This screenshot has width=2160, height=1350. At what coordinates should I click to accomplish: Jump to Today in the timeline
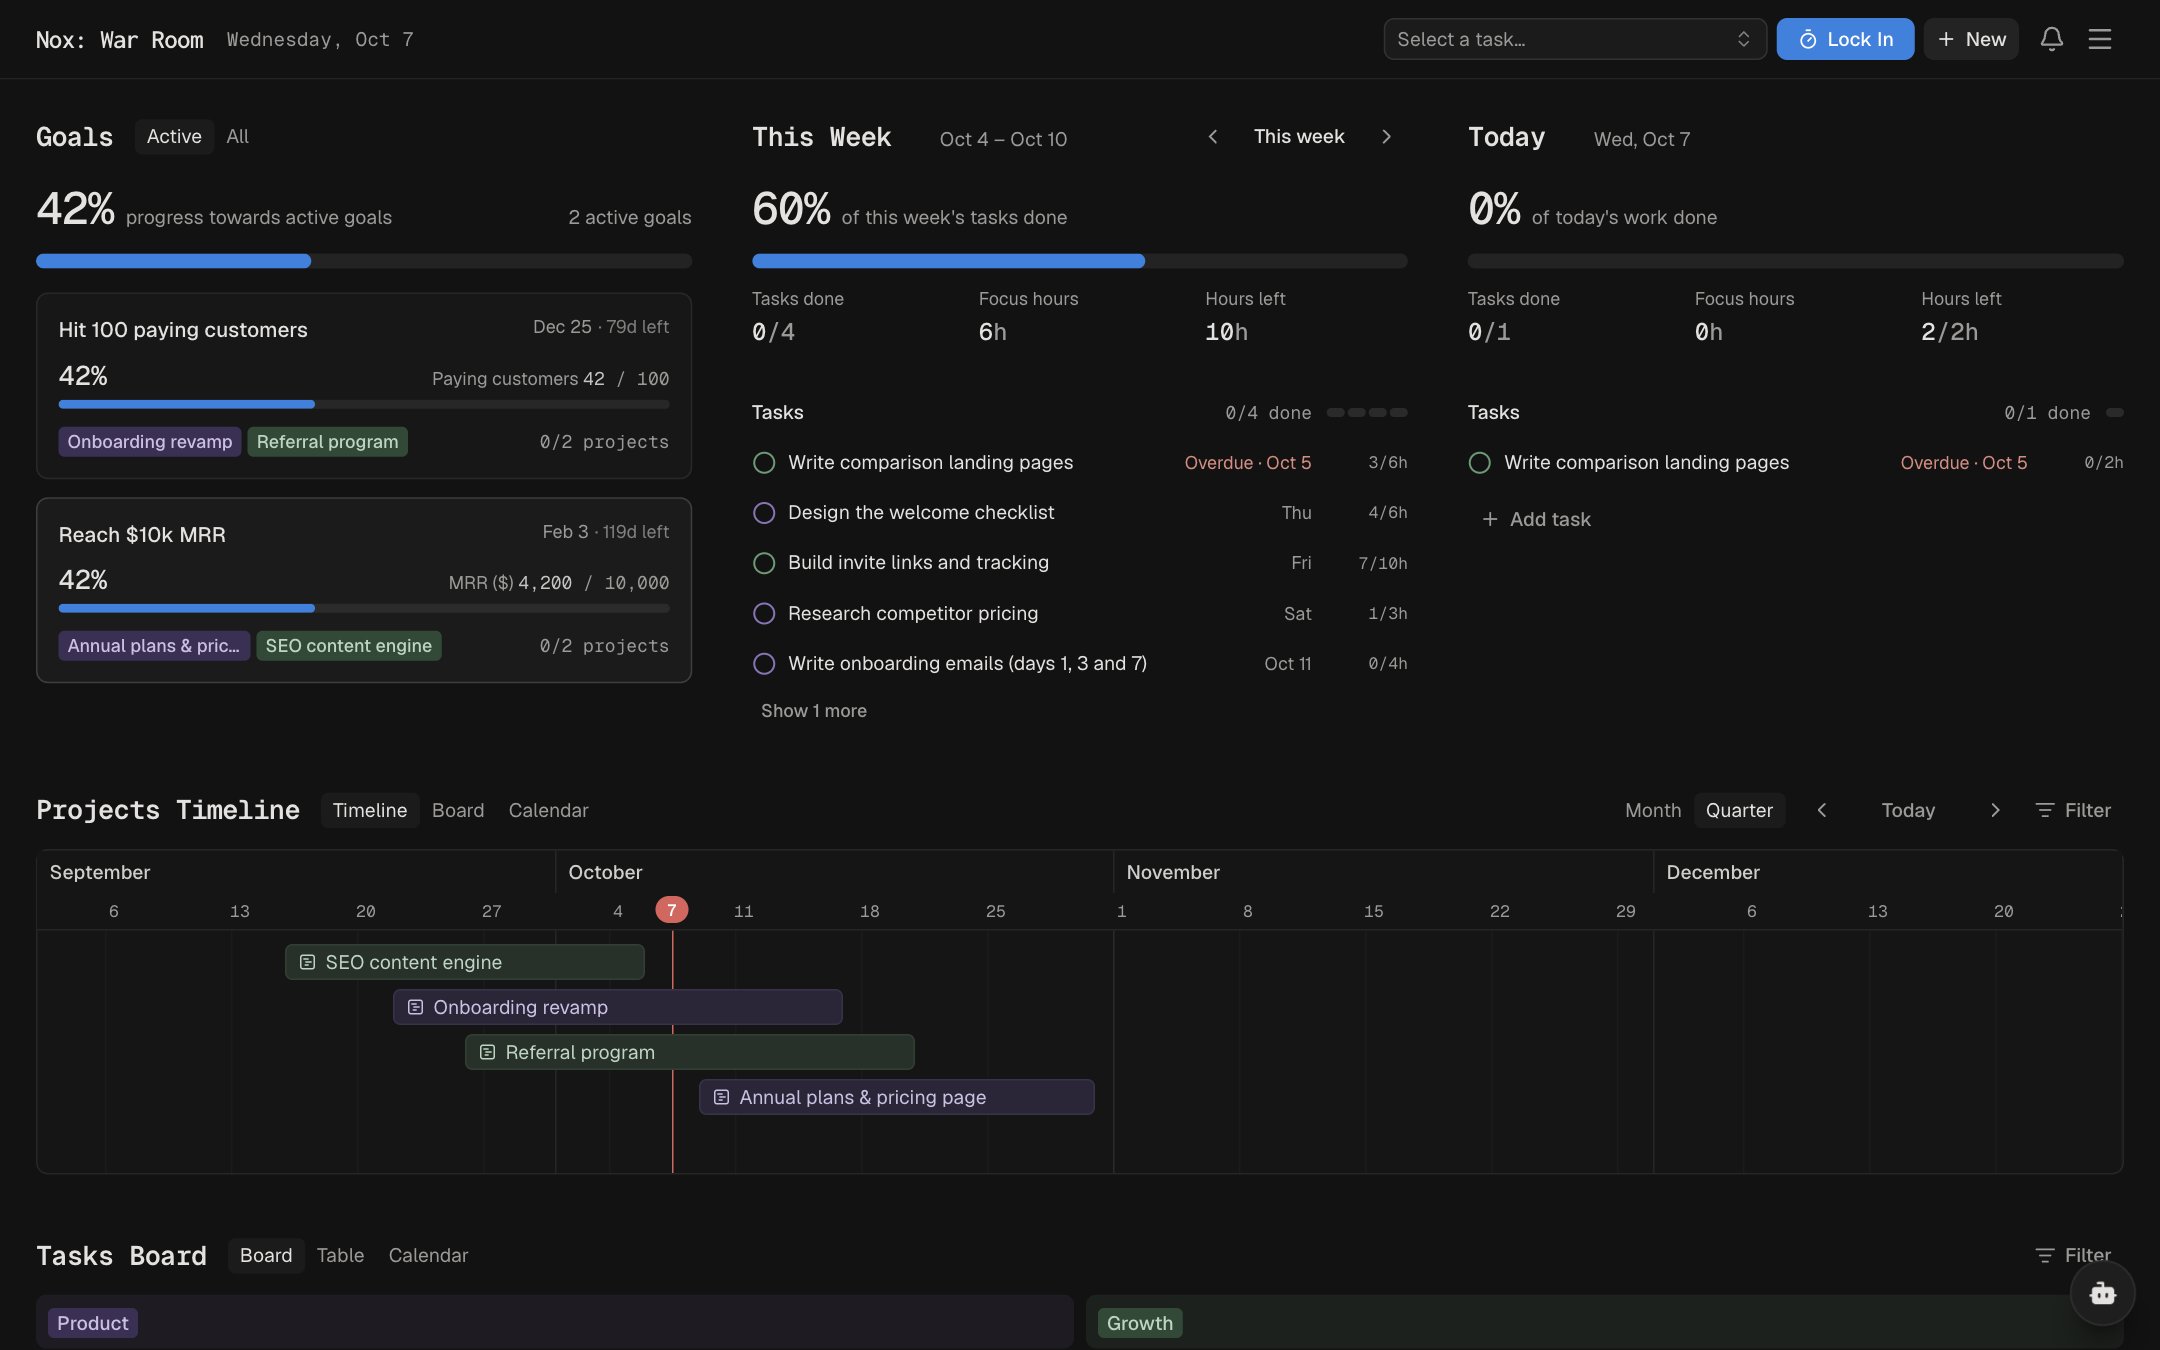click(x=1908, y=810)
